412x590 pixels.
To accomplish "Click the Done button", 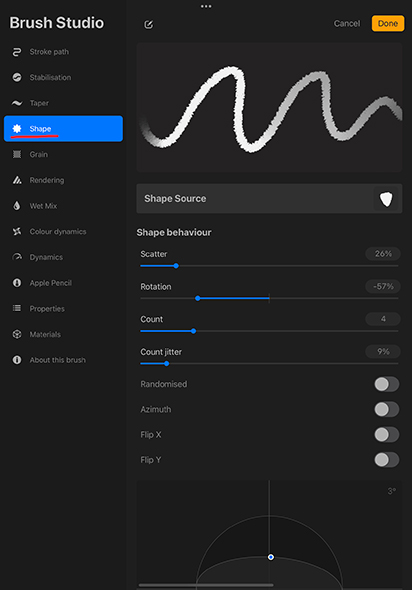I will 388,23.
